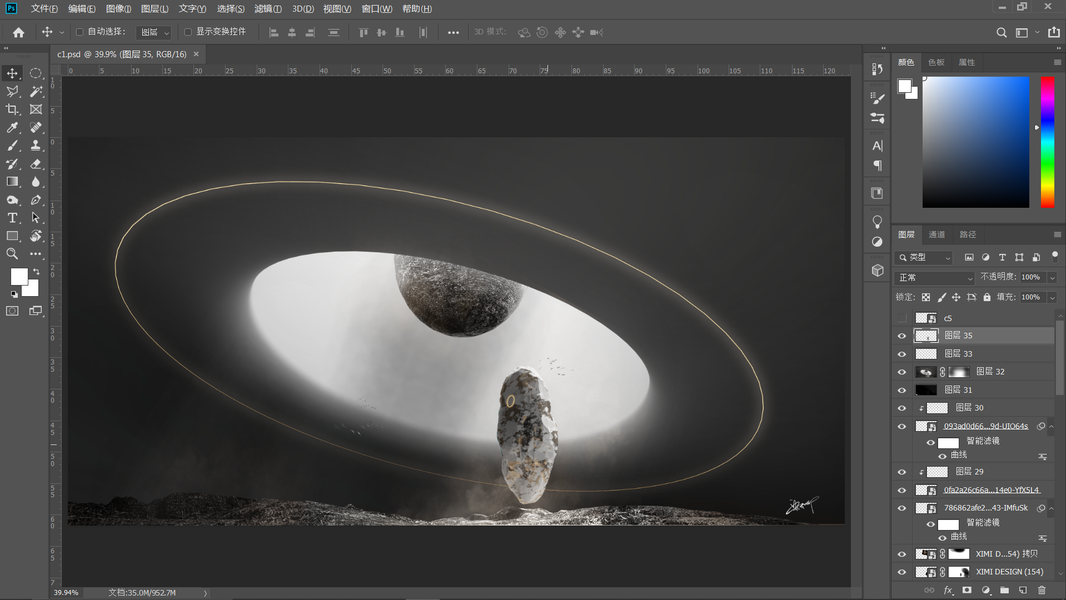Viewport: 1066px width, 600px height.
Task: Show the hidden c5 layer
Action: pyautogui.click(x=902, y=318)
